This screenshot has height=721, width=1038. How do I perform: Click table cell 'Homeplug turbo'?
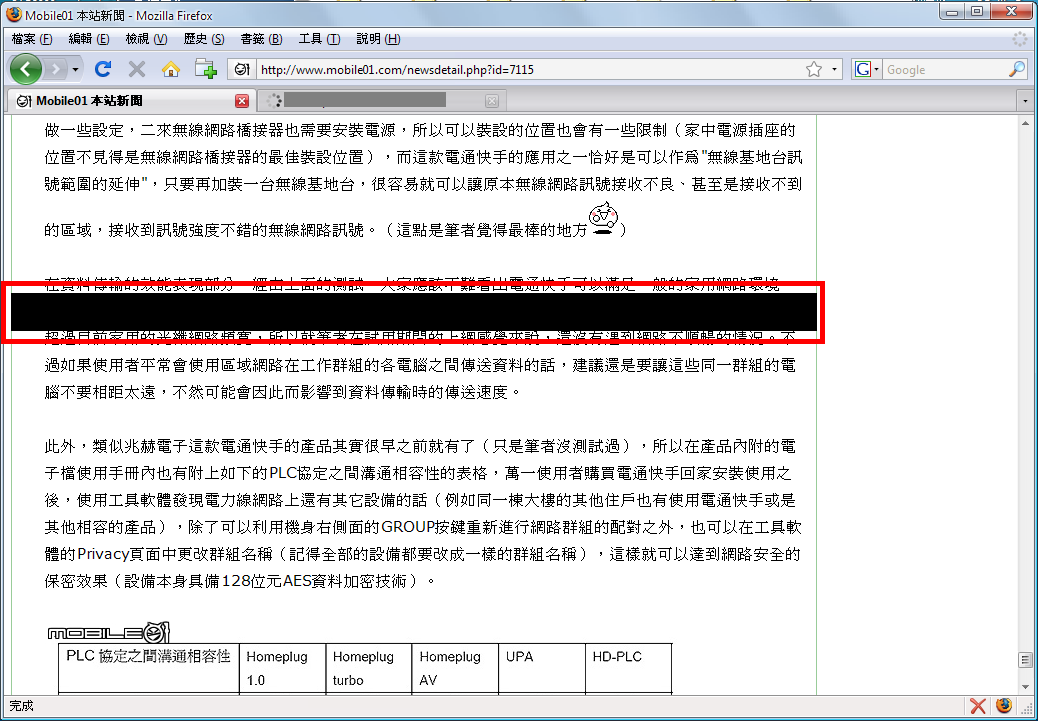tap(369, 668)
